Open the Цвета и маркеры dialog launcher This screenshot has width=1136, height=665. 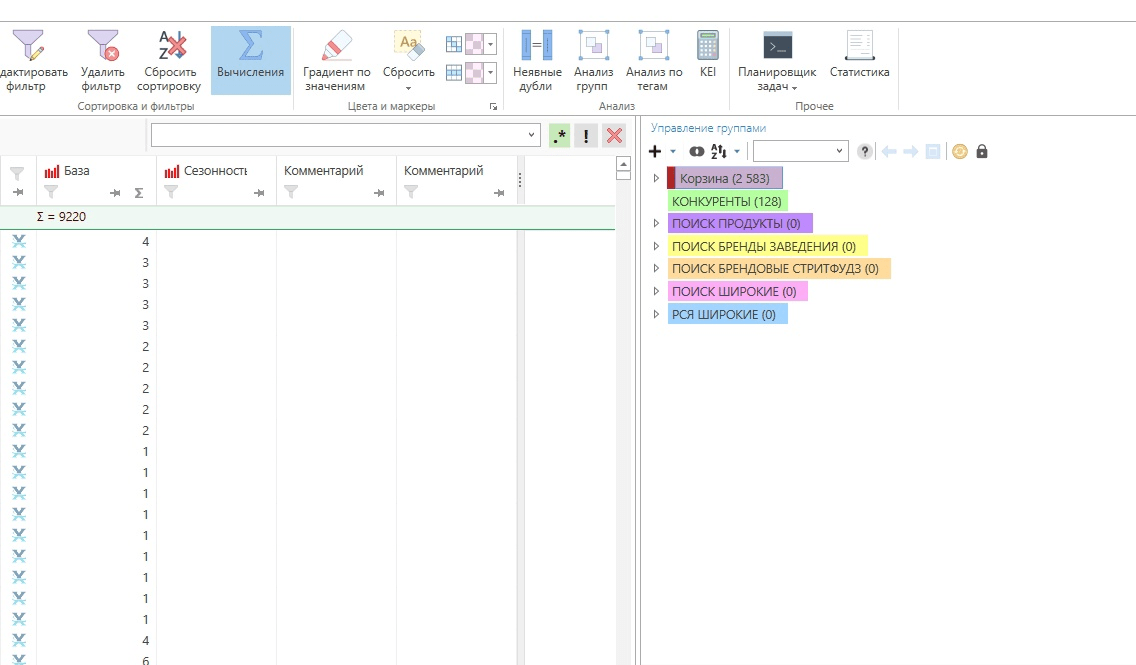click(493, 106)
